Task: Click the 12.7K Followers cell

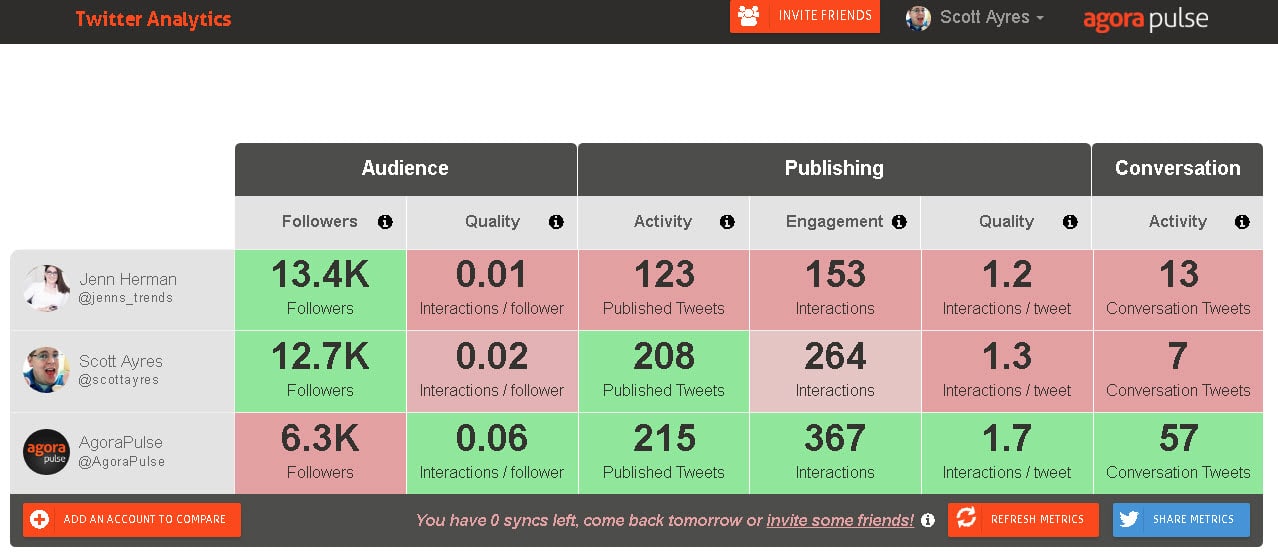Action: tap(320, 371)
